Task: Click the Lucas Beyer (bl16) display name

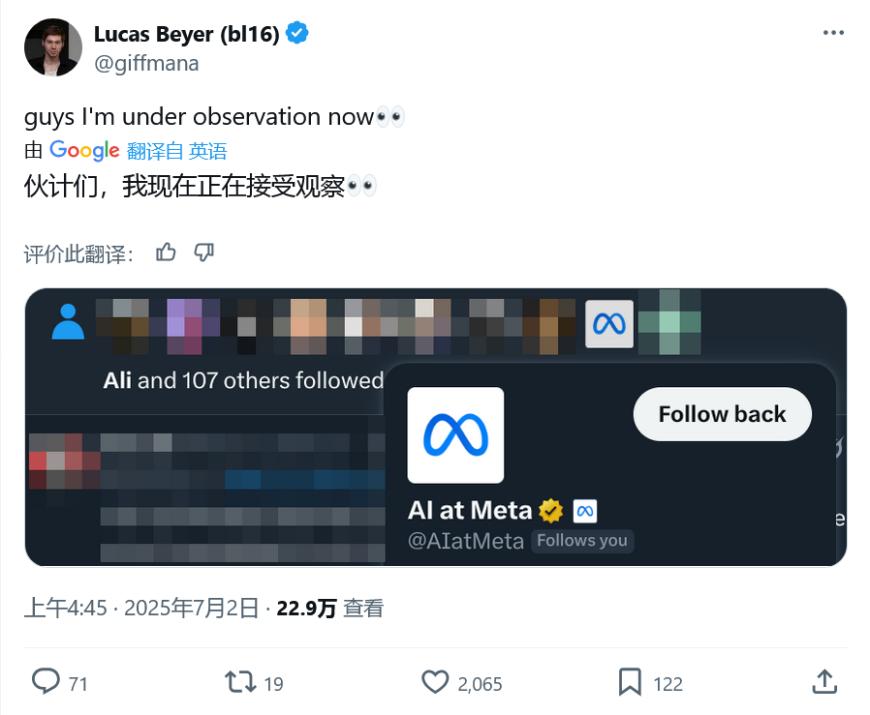Action: [x=186, y=34]
